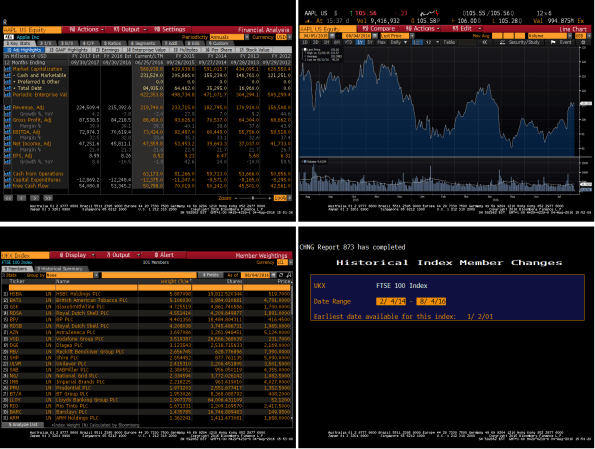Switch to Key Stats tab
The width and height of the screenshot is (595, 449).
click(x=19, y=43)
